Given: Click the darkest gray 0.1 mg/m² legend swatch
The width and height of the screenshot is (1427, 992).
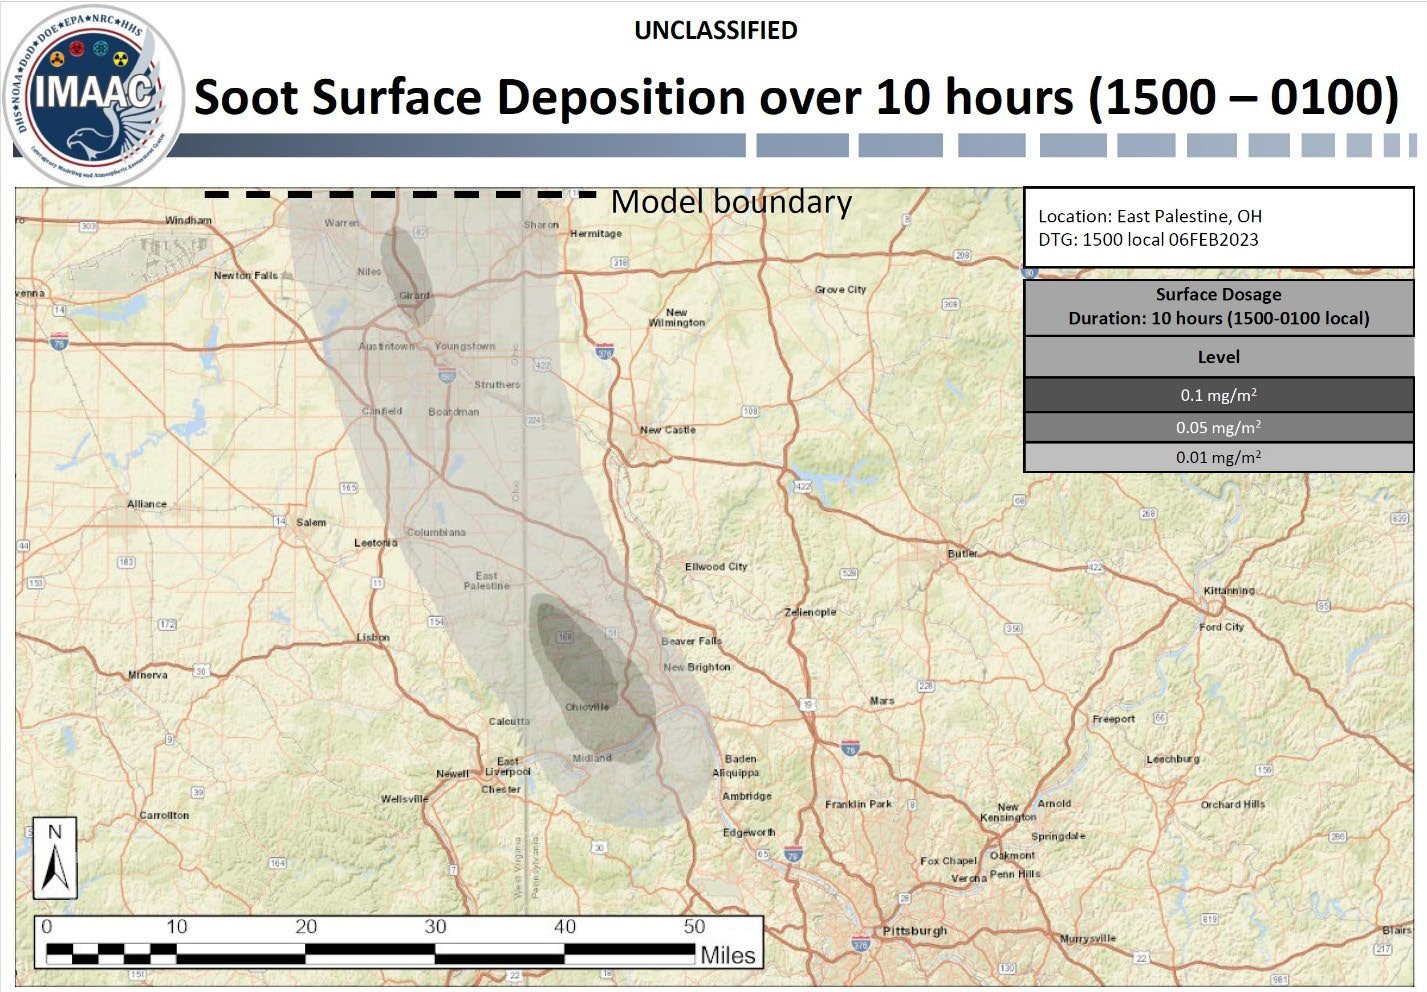Looking at the screenshot, I should pyautogui.click(x=1217, y=394).
